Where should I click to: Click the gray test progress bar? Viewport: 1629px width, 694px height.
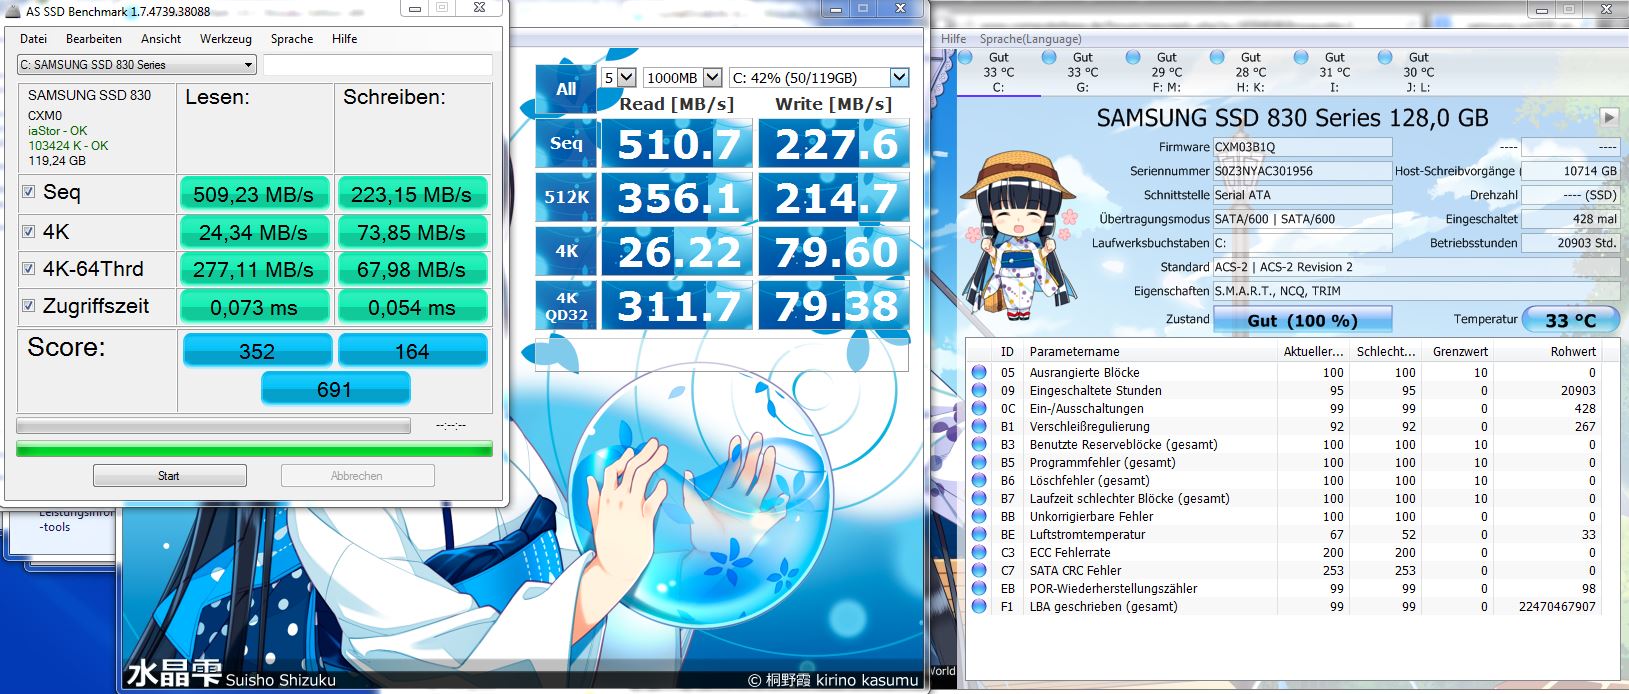coord(213,426)
